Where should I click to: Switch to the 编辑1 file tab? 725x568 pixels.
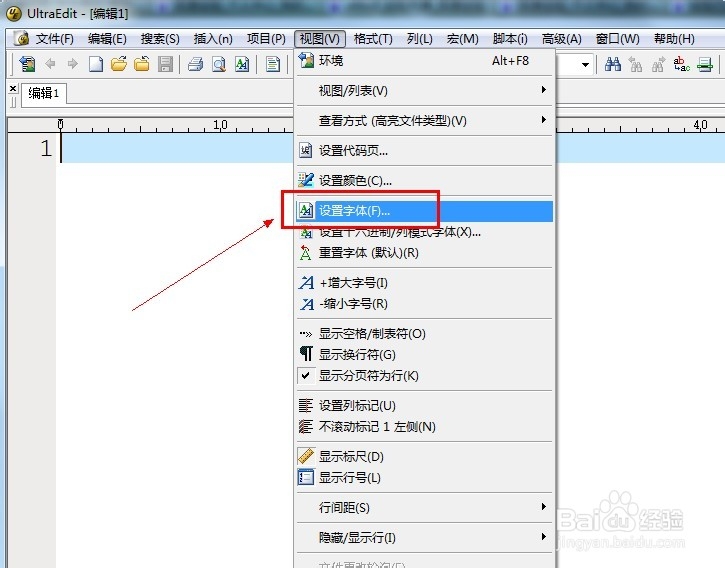click(x=44, y=93)
